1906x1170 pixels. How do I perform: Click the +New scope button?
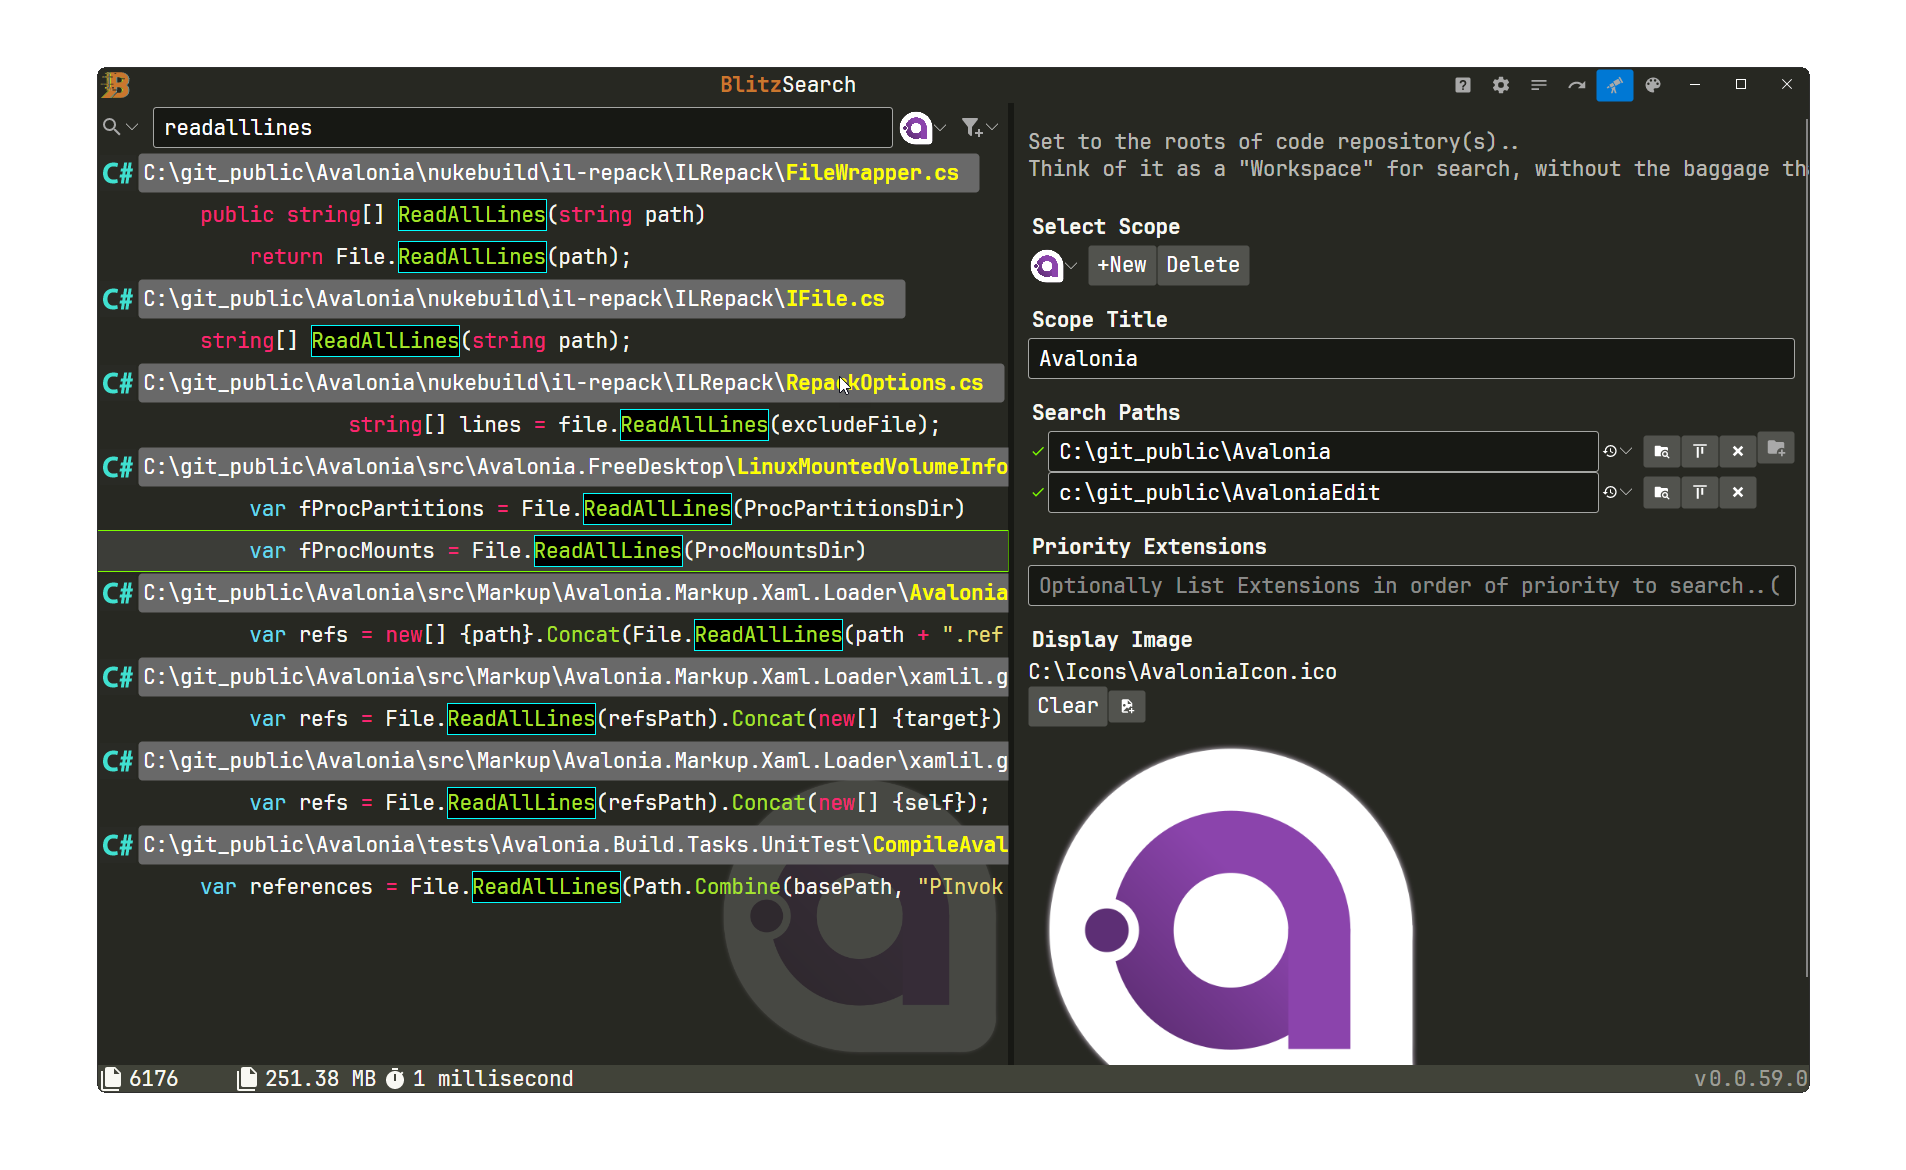(1122, 266)
